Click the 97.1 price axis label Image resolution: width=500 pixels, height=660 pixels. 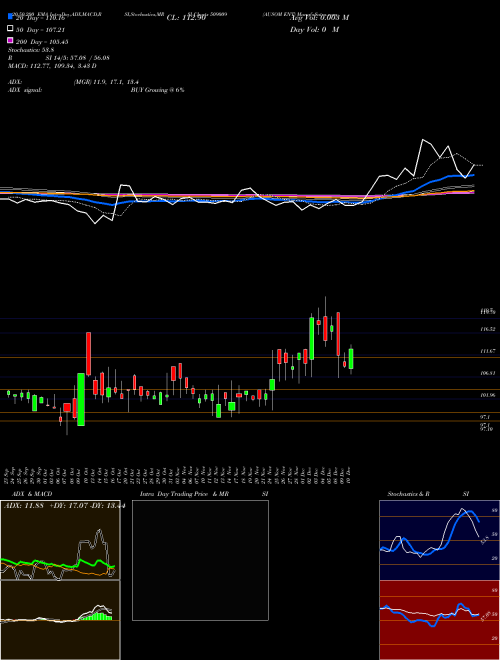(x=485, y=417)
